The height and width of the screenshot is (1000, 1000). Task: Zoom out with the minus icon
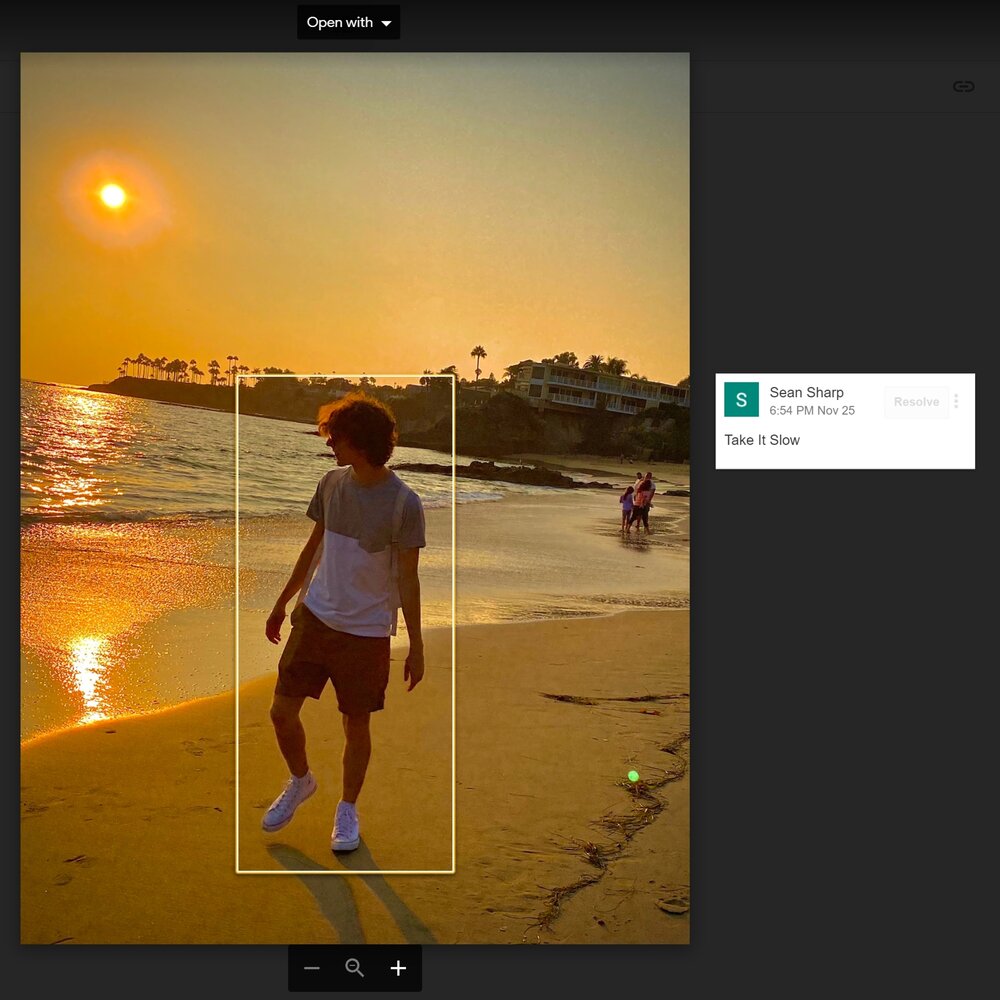(312, 968)
